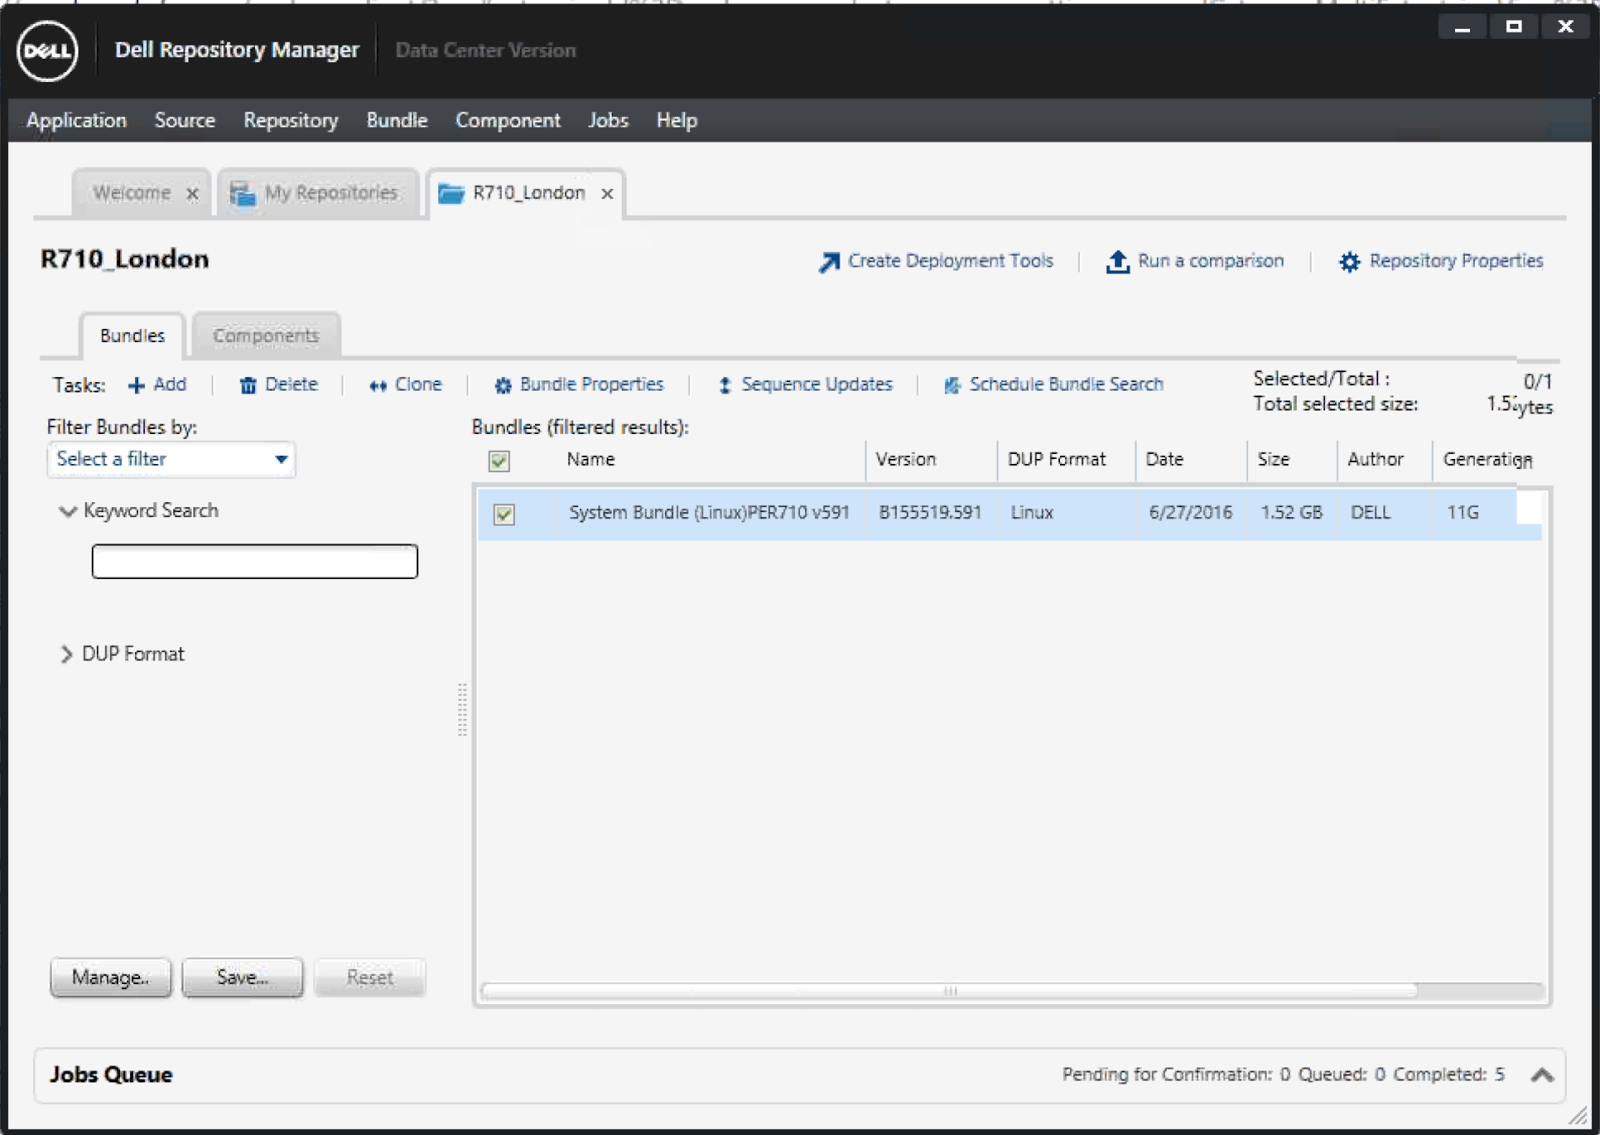Click inside the keyword search field

pos(254,561)
